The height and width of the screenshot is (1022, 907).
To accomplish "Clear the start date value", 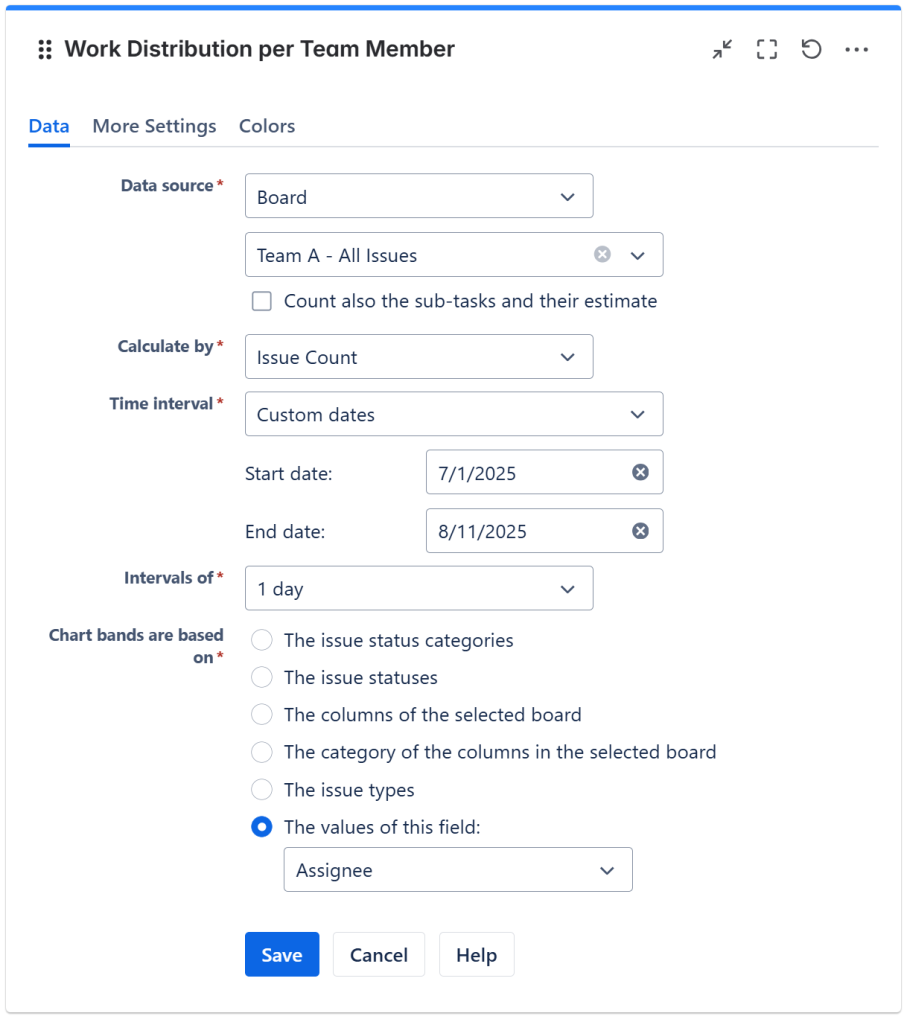I will click(x=640, y=472).
